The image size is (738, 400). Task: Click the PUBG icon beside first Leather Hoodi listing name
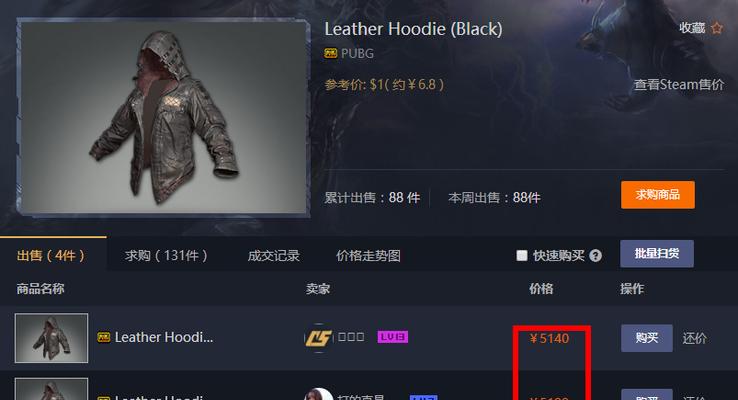click(x=104, y=337)
